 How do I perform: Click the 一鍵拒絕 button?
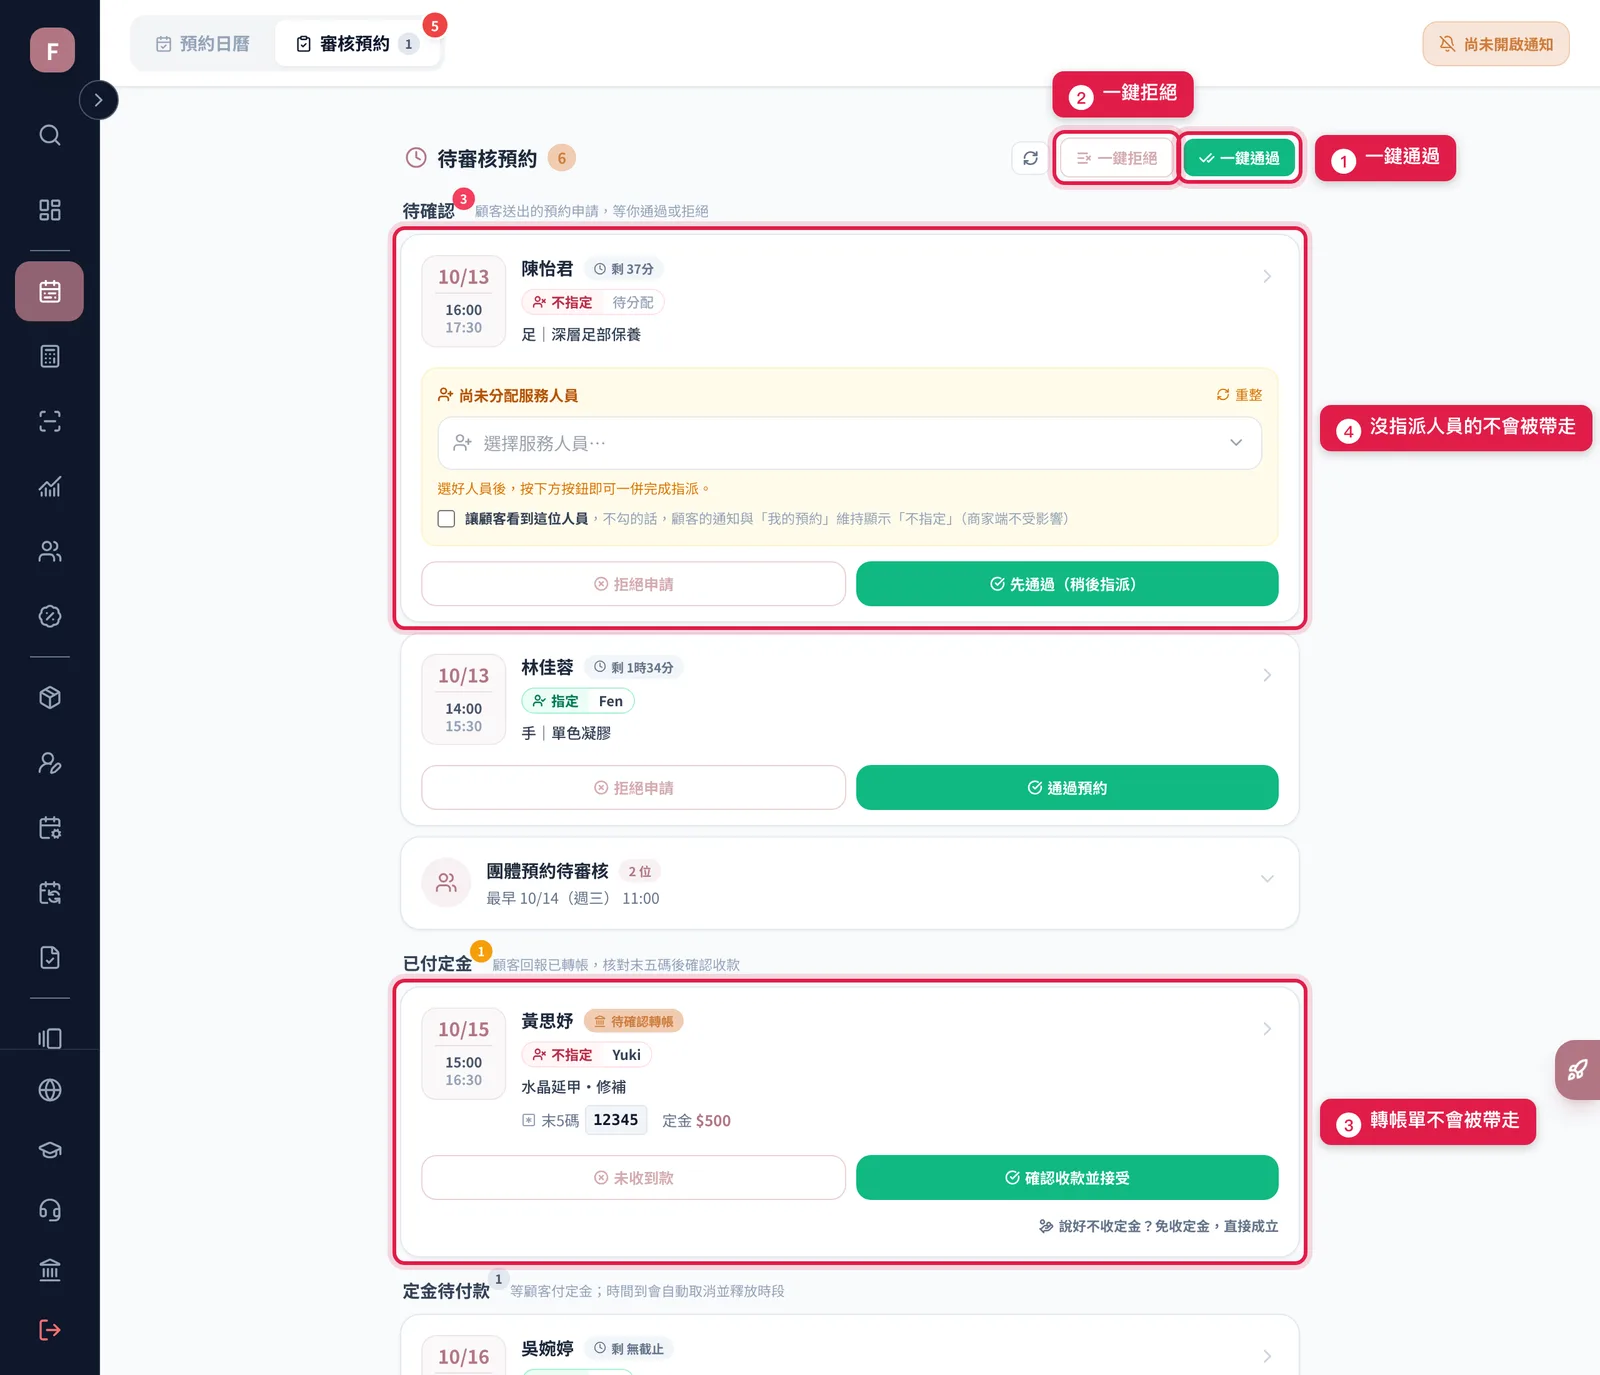pyautogui.click(x=1116, y=158)
